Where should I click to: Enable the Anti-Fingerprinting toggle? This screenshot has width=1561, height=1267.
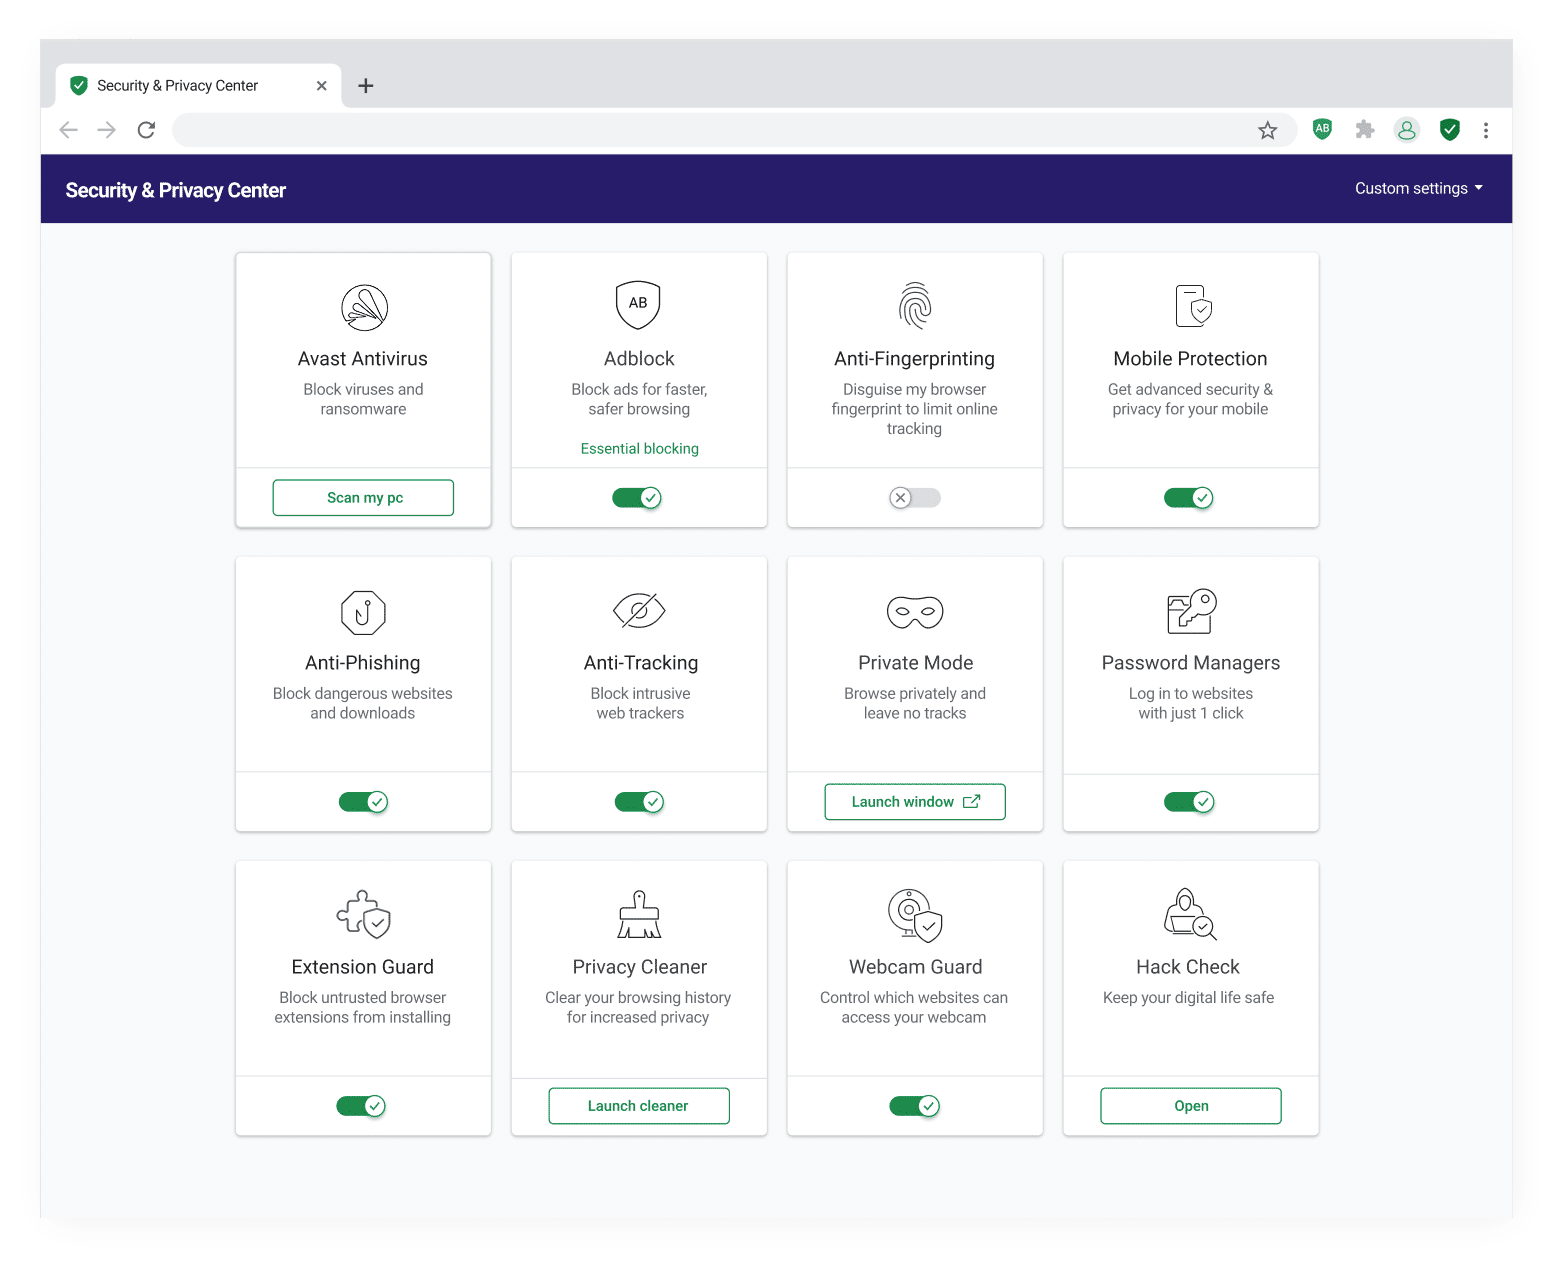click(x=914, y=498)
